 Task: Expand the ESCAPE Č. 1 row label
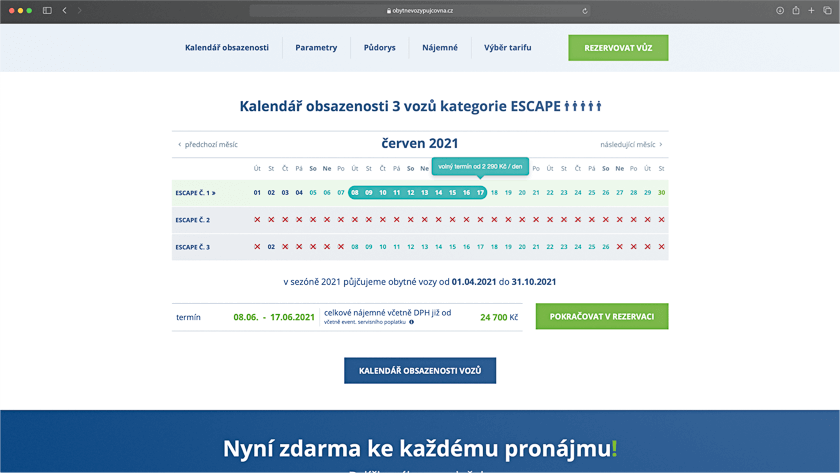click(196, 192)
